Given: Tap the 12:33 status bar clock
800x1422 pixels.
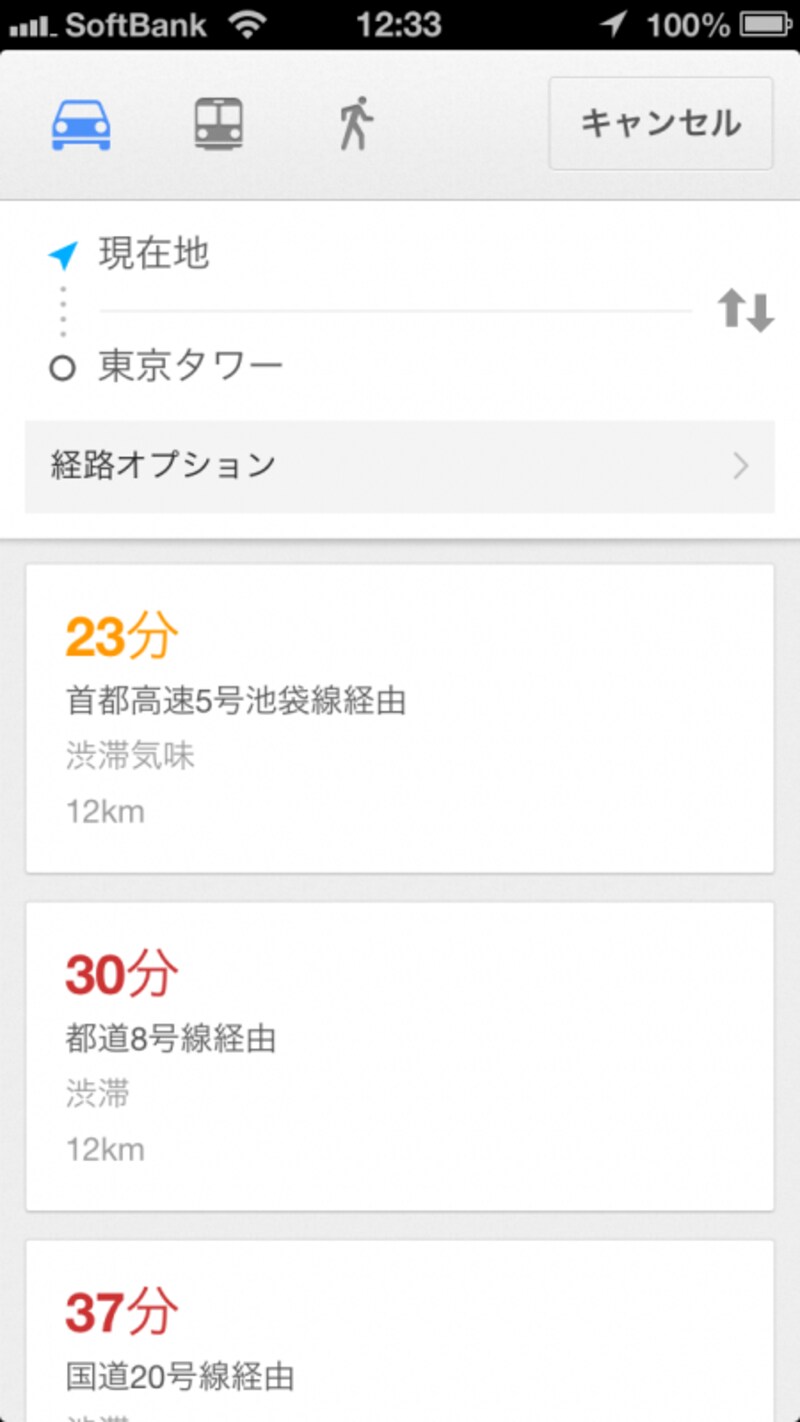Looking at the screenshot, I should pyautogui.click(x=399, y=25).
